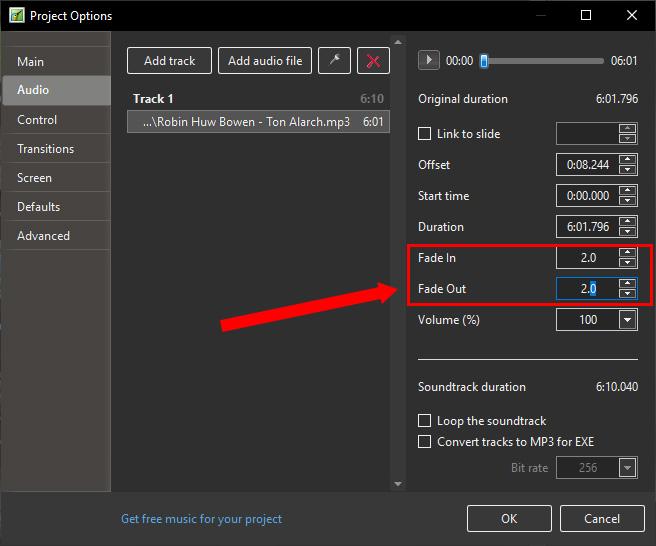Maximize the Project Options window
This screenshot has width=656, height=546.
[586, 15]
